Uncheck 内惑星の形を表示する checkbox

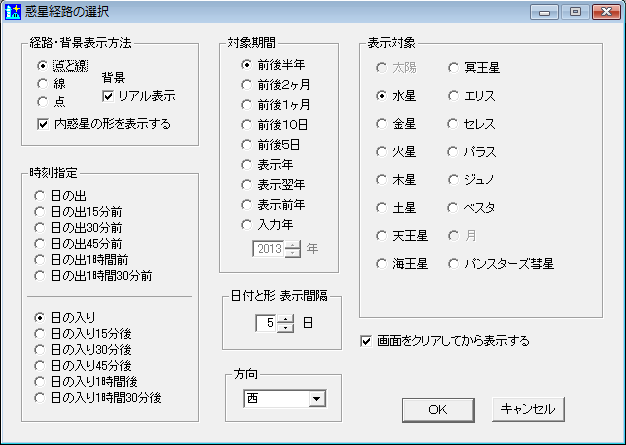click(43, 124)
